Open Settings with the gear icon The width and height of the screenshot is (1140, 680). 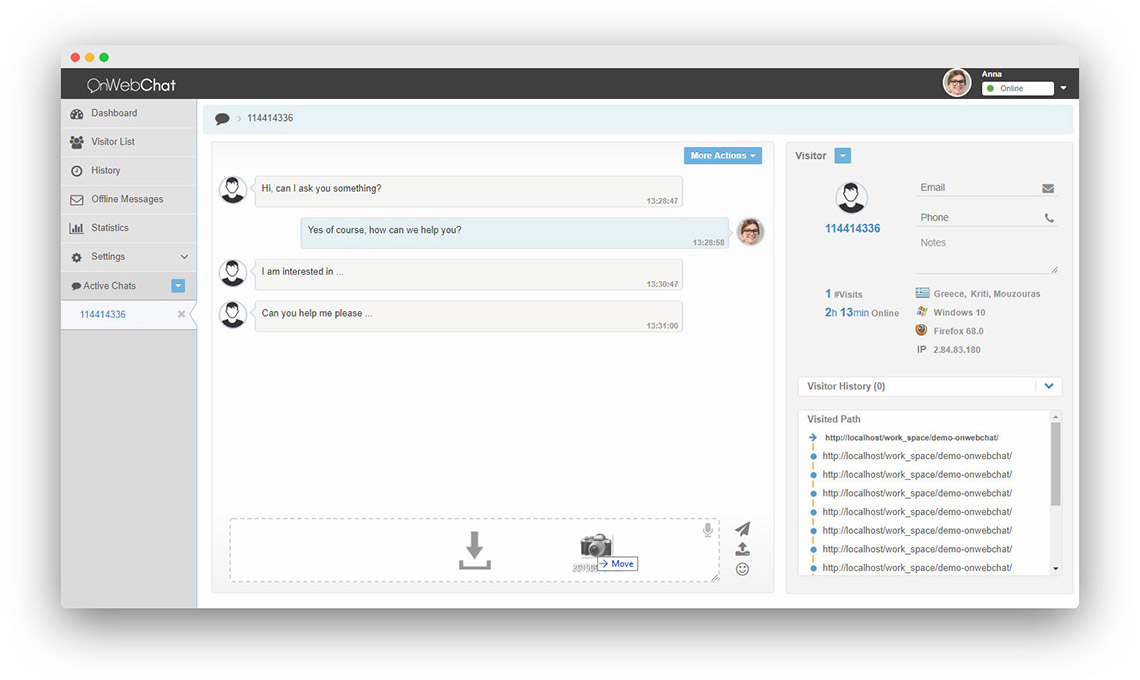click(x=77, y=256)
